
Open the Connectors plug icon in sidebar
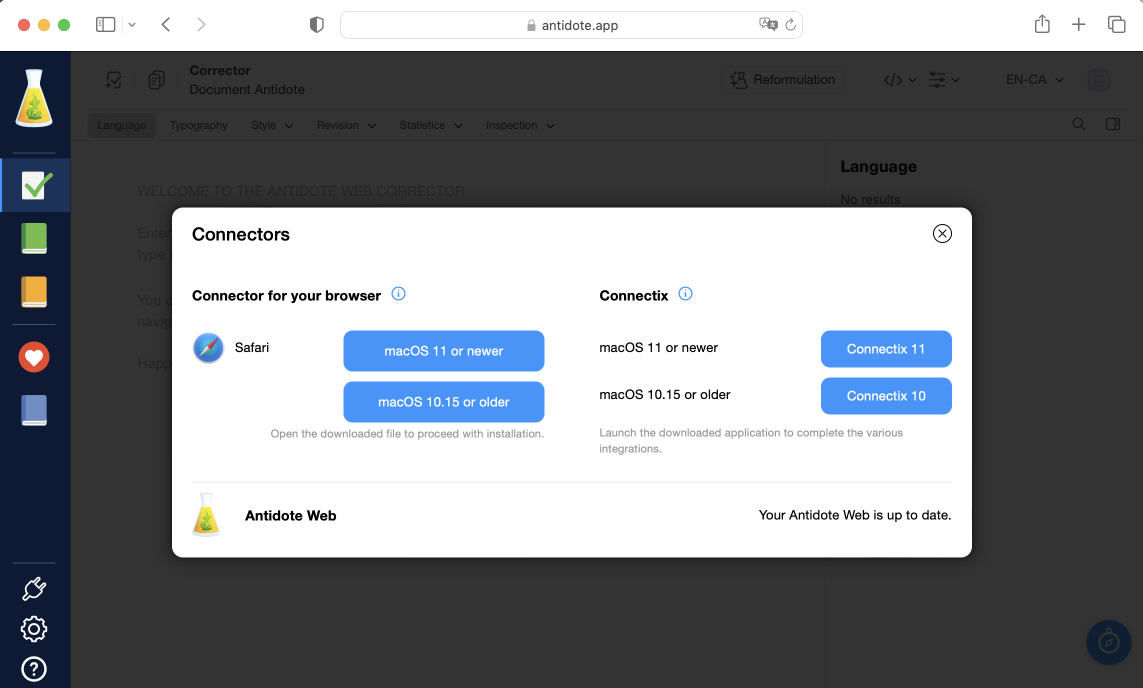34,589
